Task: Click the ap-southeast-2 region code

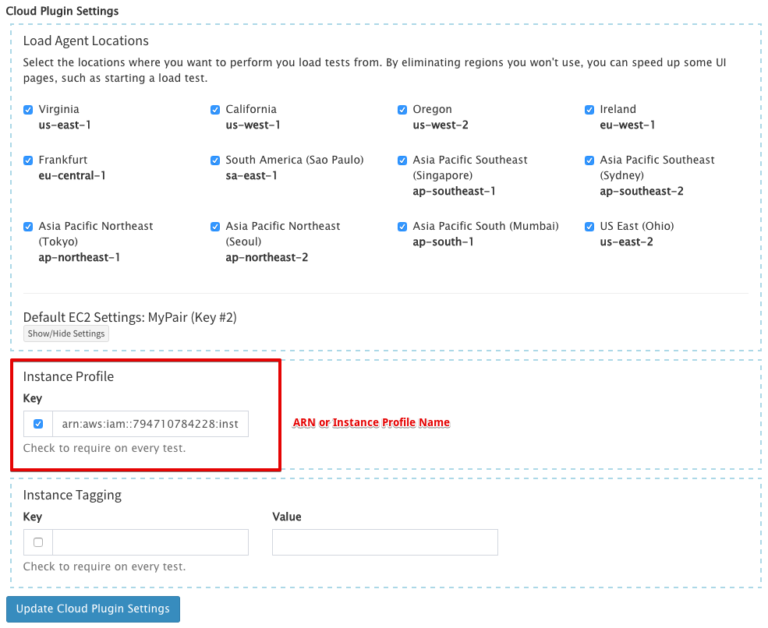Action: point(641,191)
